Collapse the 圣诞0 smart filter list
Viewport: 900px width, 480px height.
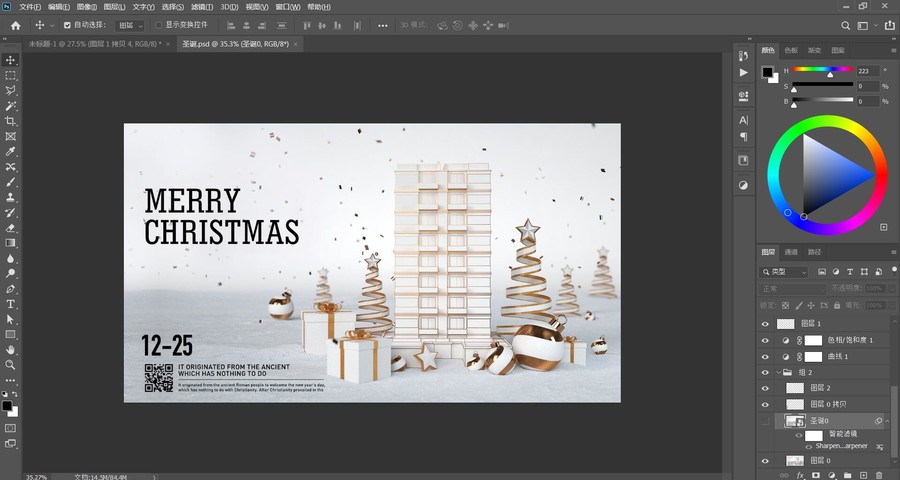889,421
